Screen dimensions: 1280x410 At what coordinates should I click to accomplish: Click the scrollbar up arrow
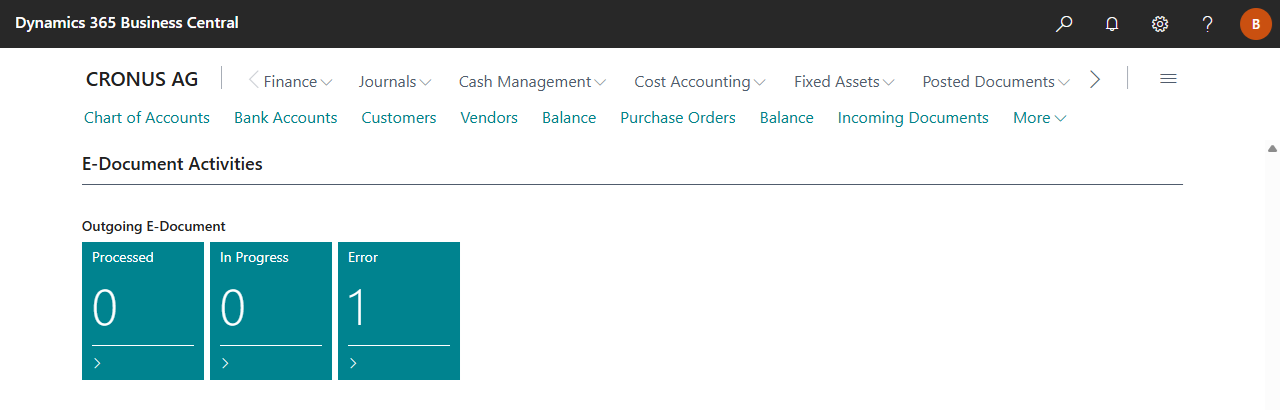point(1272,148)
